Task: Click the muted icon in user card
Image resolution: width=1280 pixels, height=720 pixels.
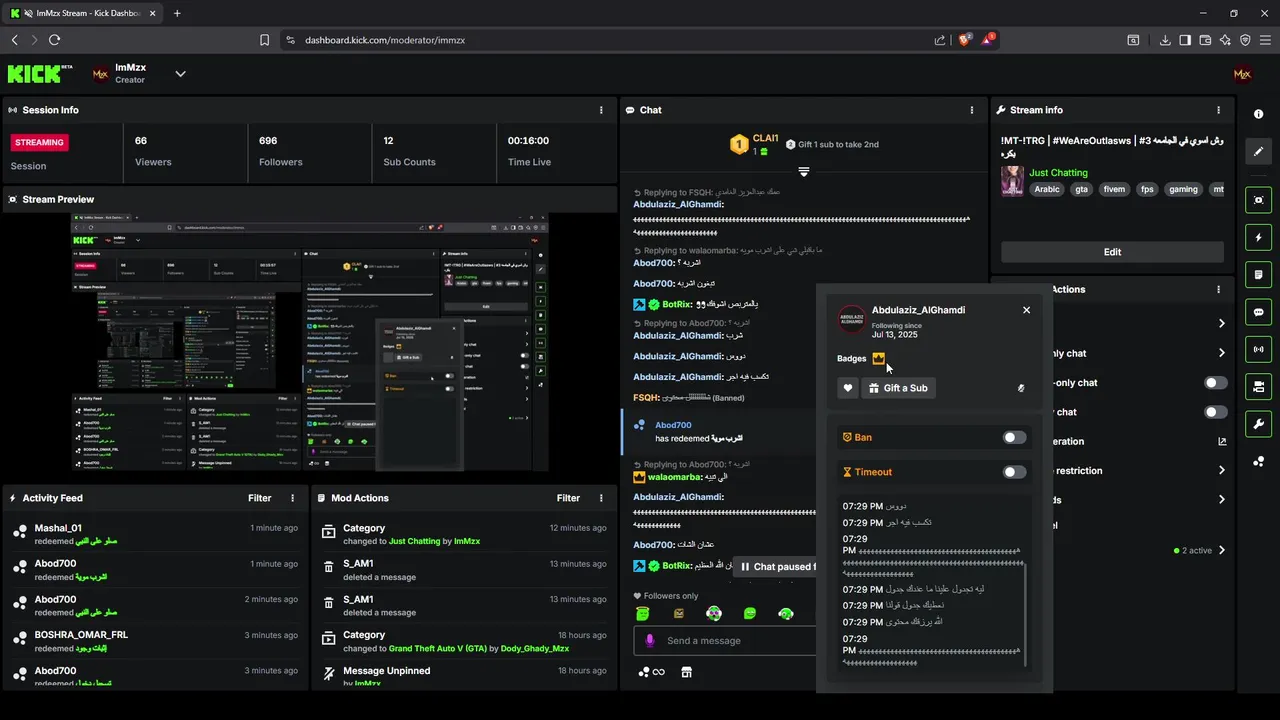Action: coord(1021,388)
